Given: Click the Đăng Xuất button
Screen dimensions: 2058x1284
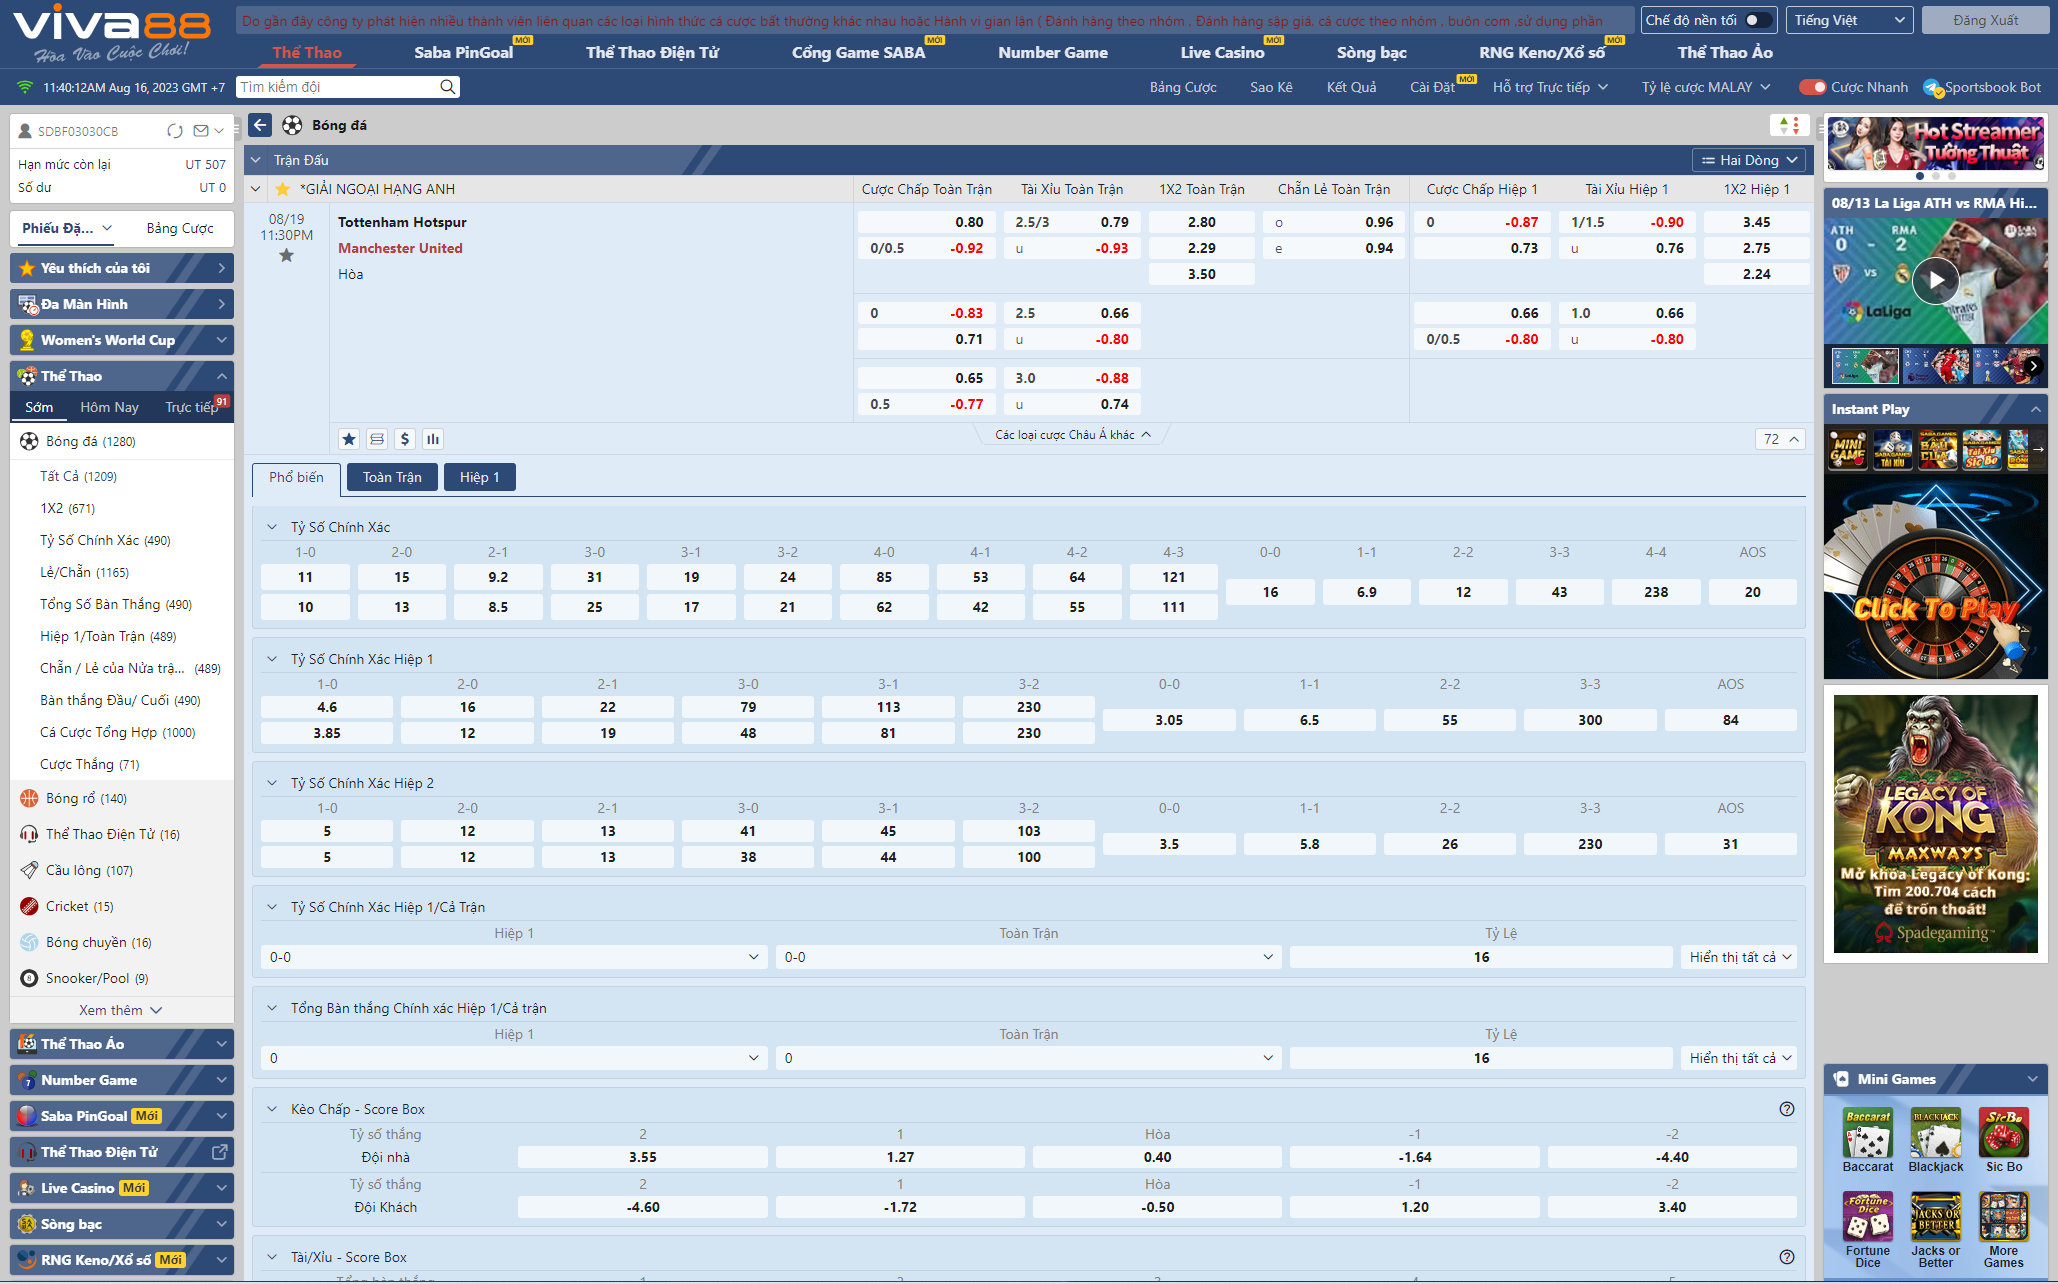Looking at the screenshot, I should tap(1986, 20).
